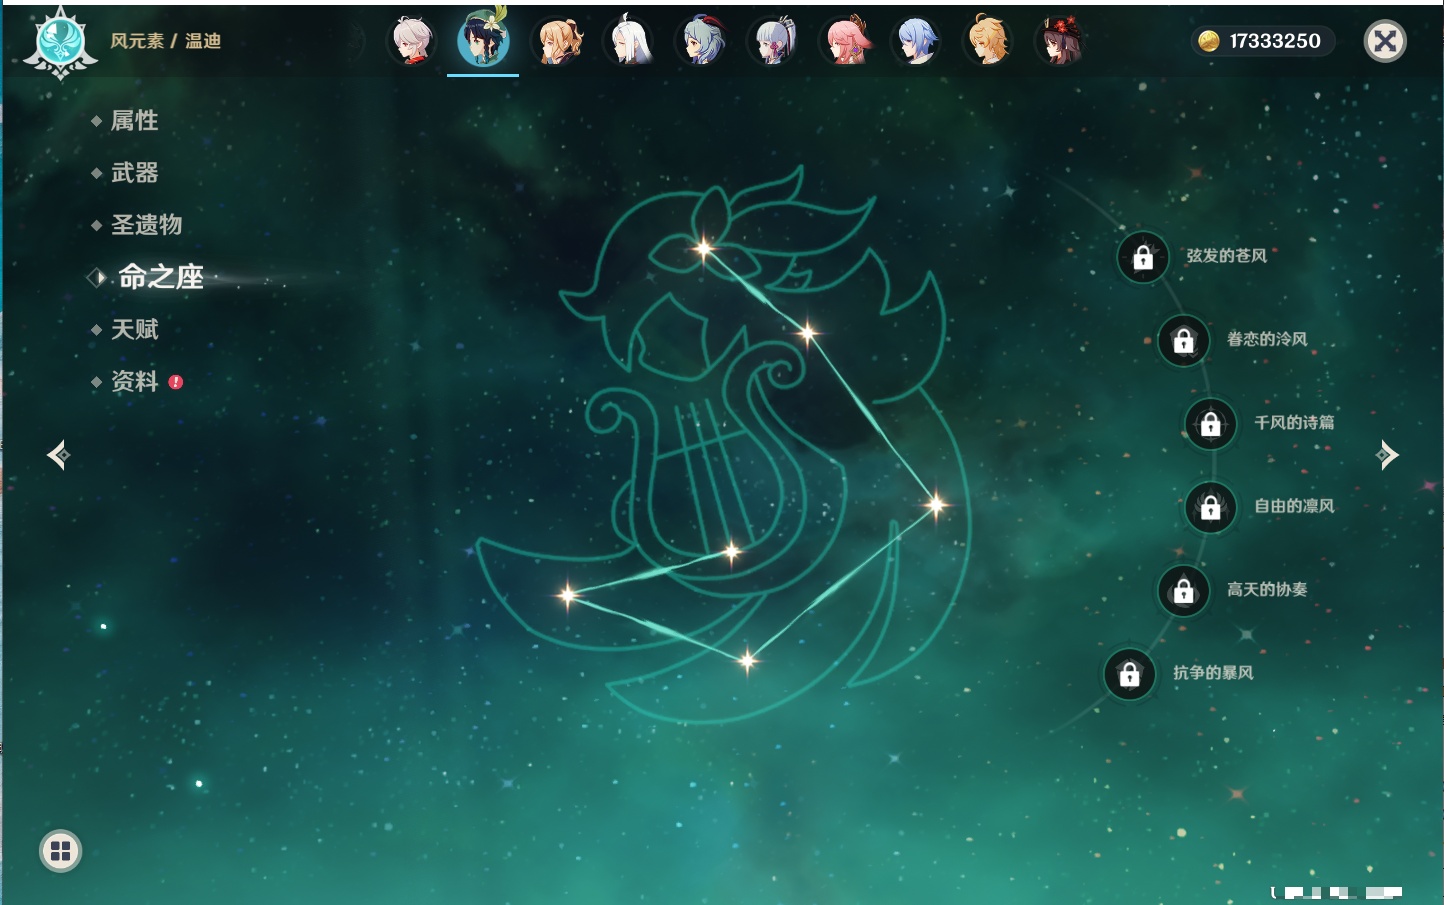
Task: Switch to the pink-haired character portrait
Action: [845, 42]
